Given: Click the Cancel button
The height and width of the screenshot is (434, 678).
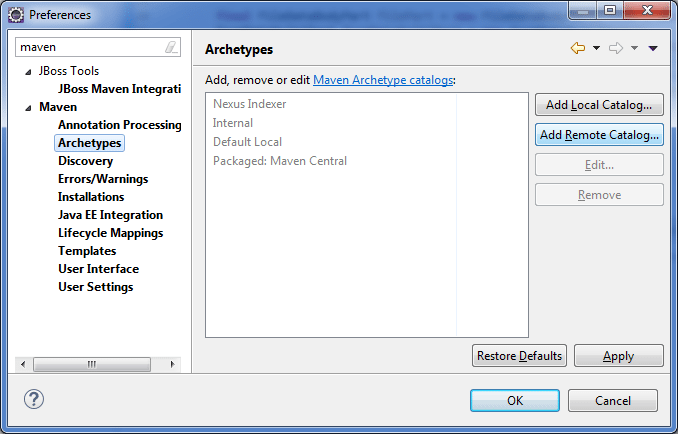Looking at the screenshot, I should (x=613, y=401).
